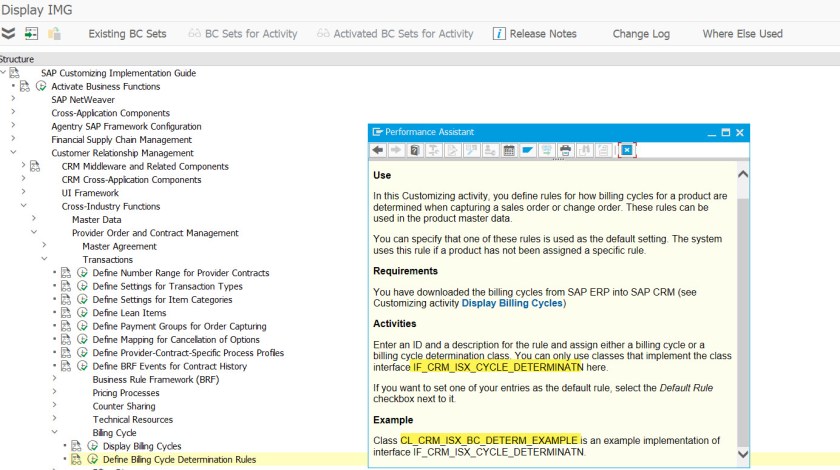The image size is (840, 470).
Task: Click Activated BC Sets for Activity
Action: pyautogui.click(x=395, y=34)
